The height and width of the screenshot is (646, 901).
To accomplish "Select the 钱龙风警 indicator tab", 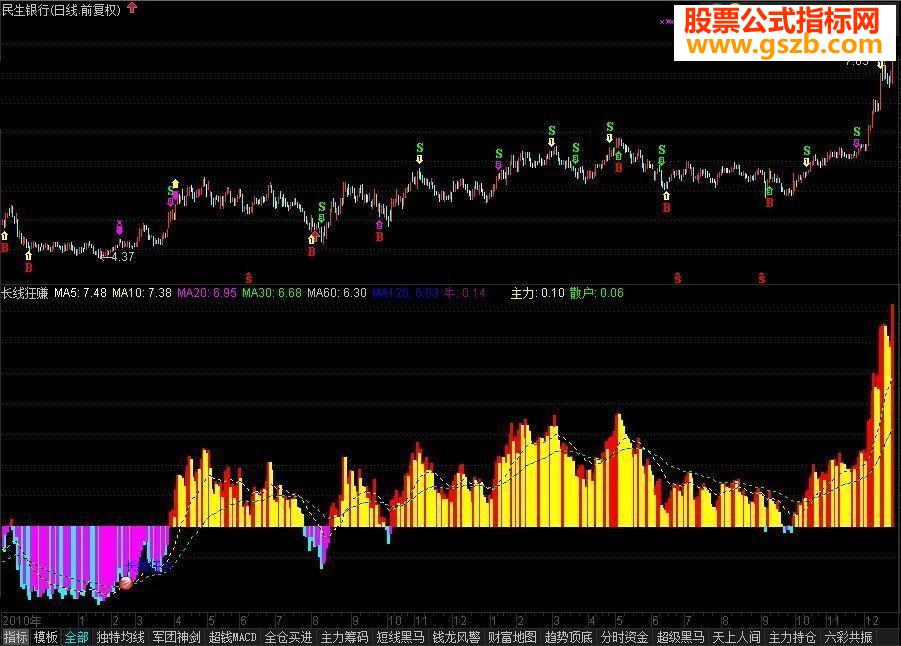I will (456, 637).
